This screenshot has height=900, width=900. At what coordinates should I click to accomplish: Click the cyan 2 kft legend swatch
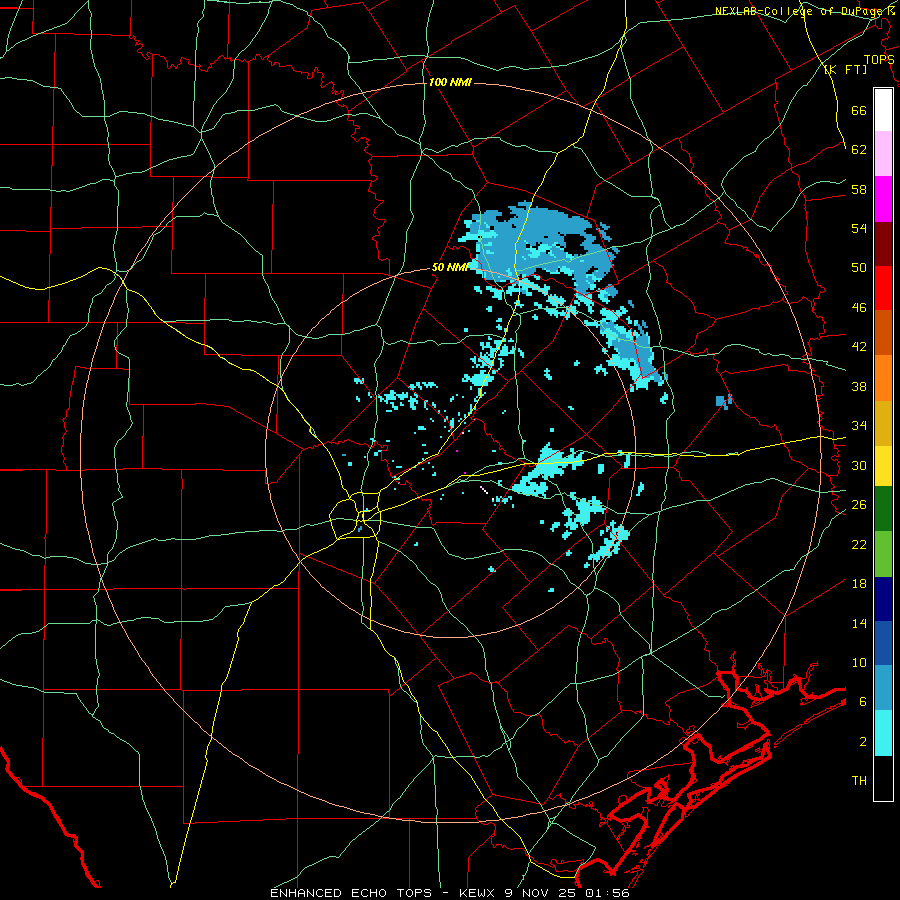(x=883, y=733)
